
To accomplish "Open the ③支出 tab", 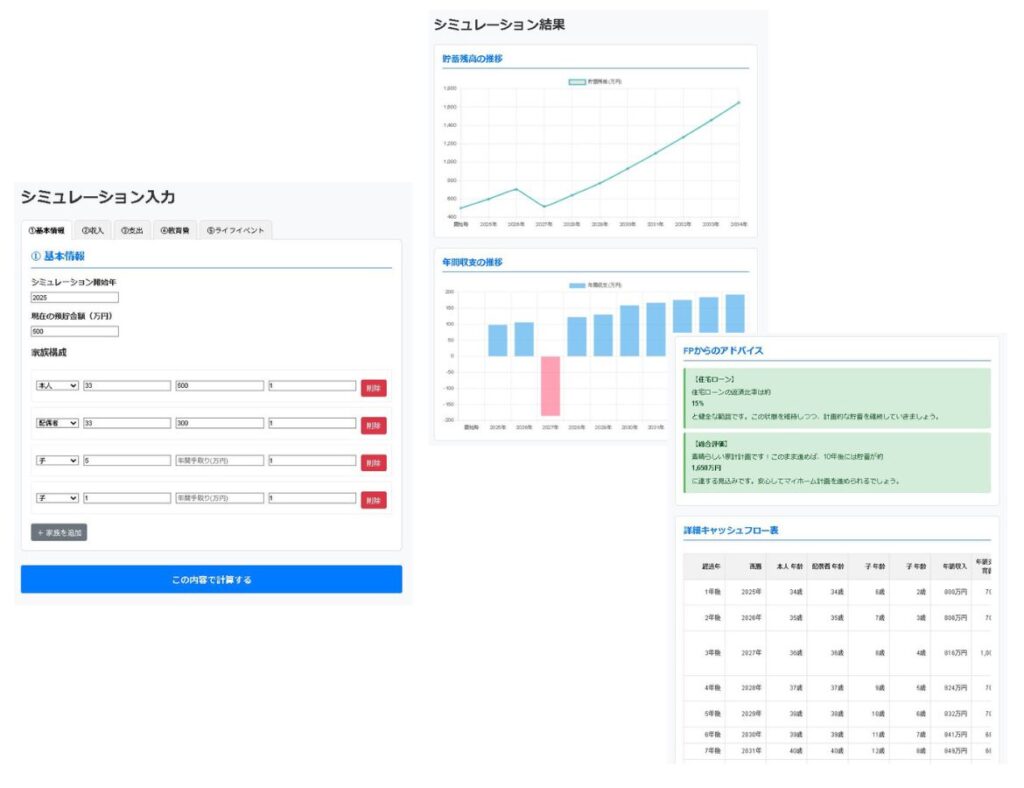I will [132, 230].
